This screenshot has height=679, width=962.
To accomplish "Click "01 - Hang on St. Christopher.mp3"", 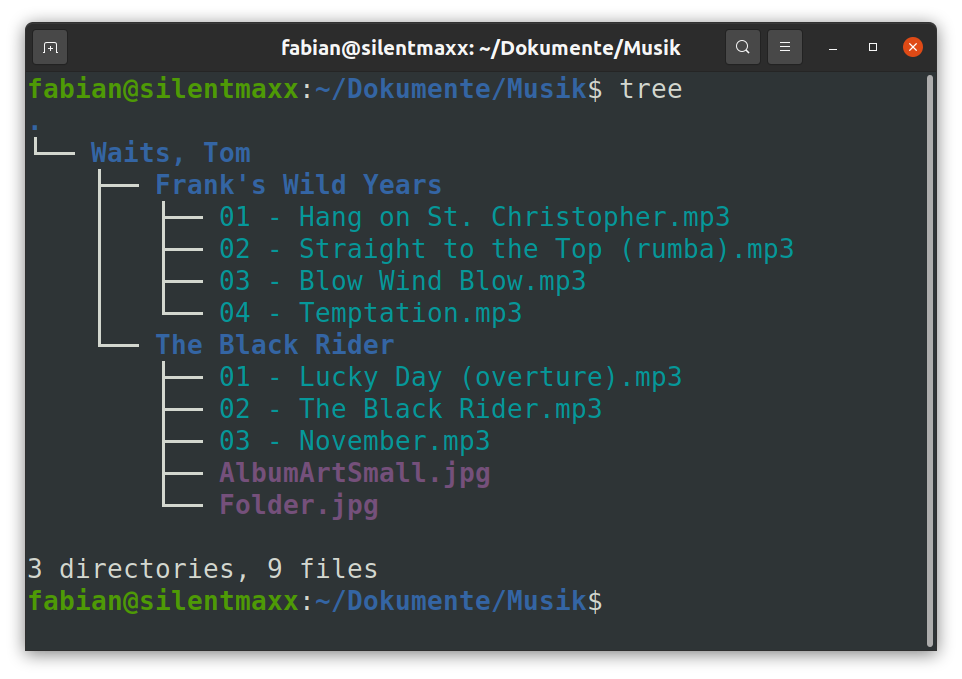I will tap(474, 217).
